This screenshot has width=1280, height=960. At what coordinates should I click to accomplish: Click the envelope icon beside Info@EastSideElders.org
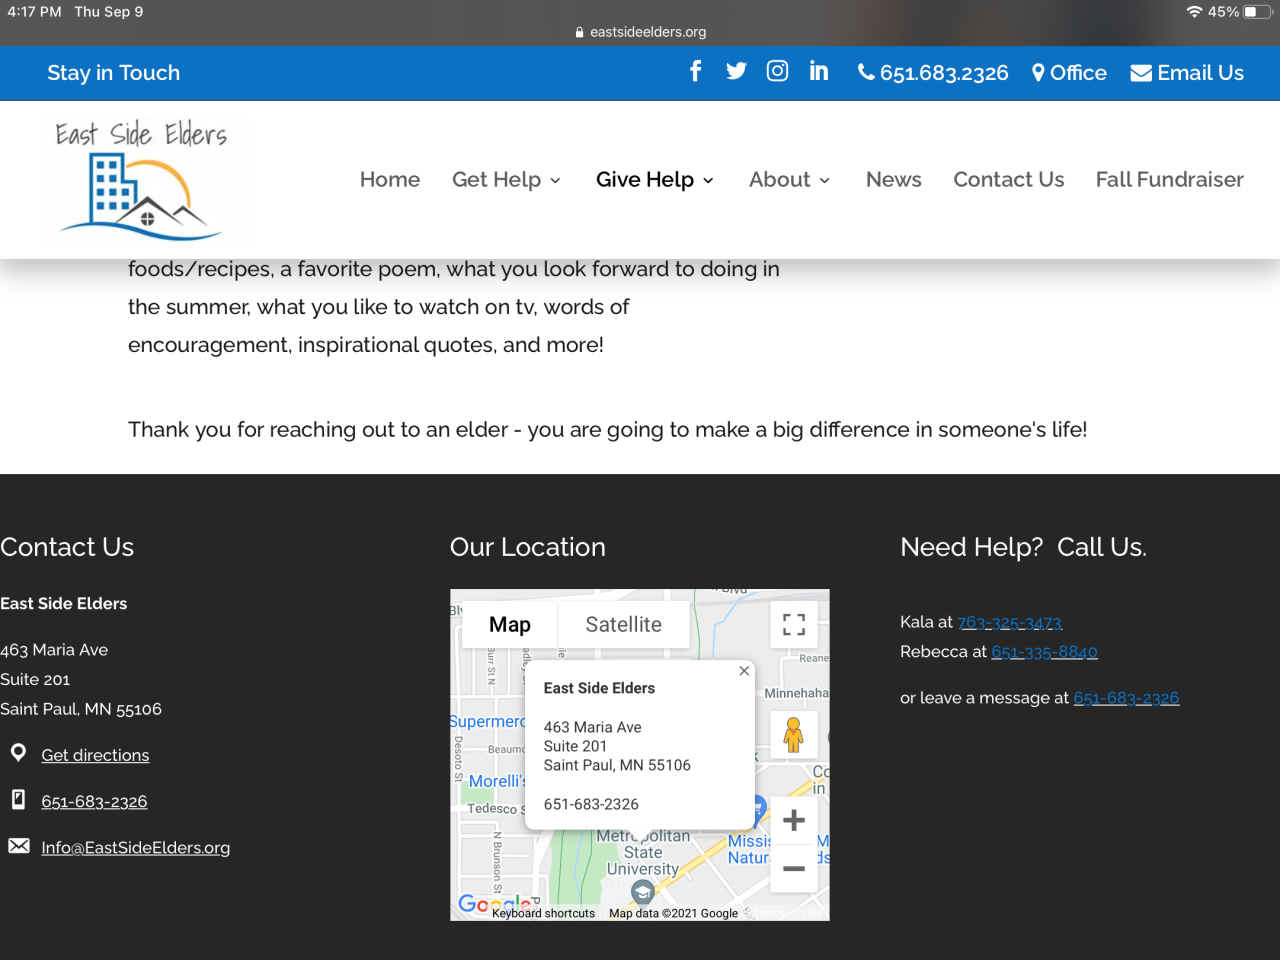19,846
